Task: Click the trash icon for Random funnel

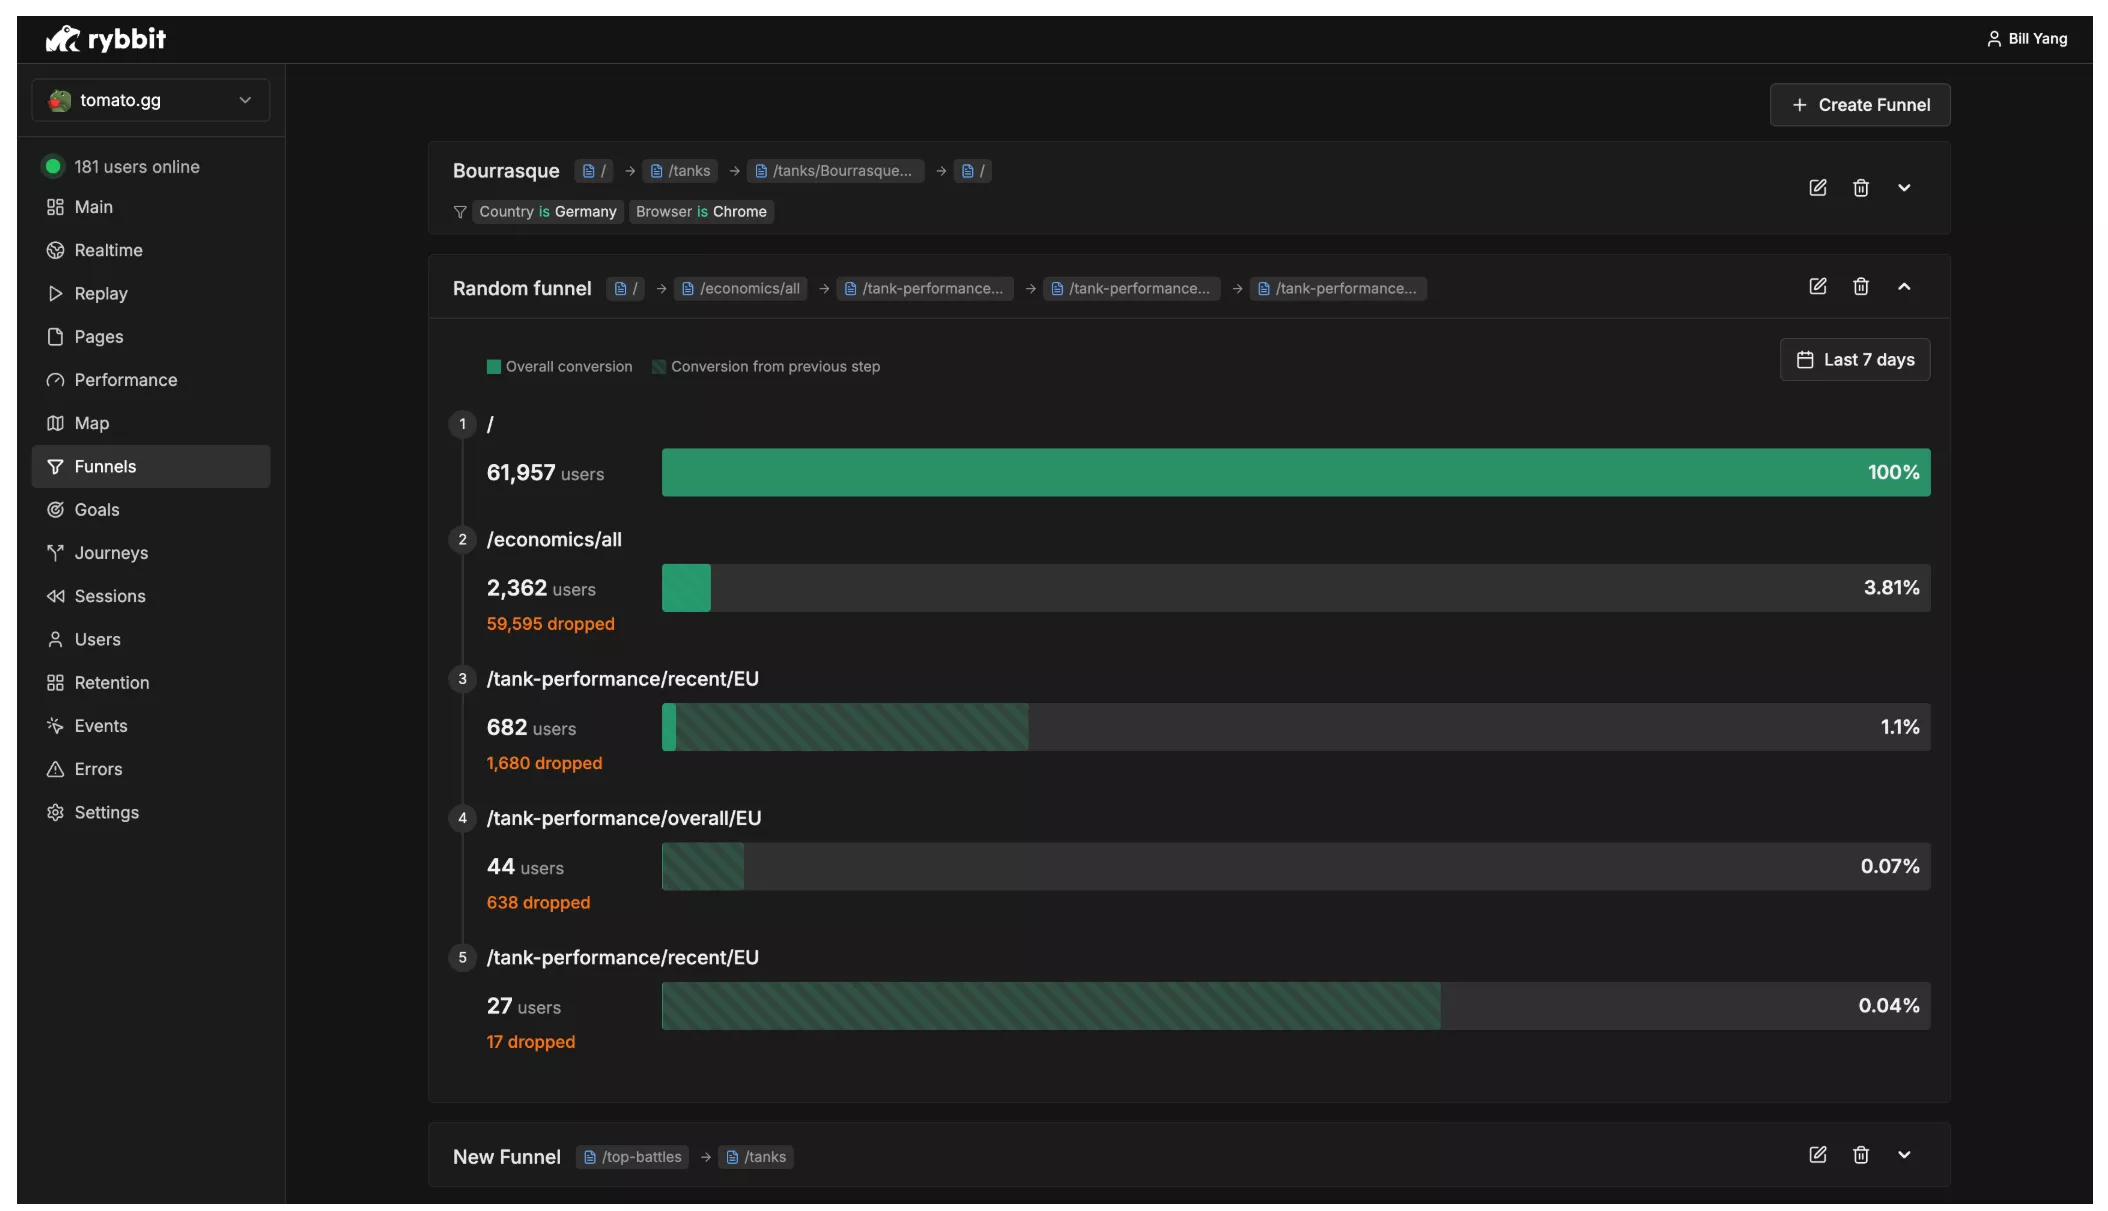Action: tap(1860, 287)
